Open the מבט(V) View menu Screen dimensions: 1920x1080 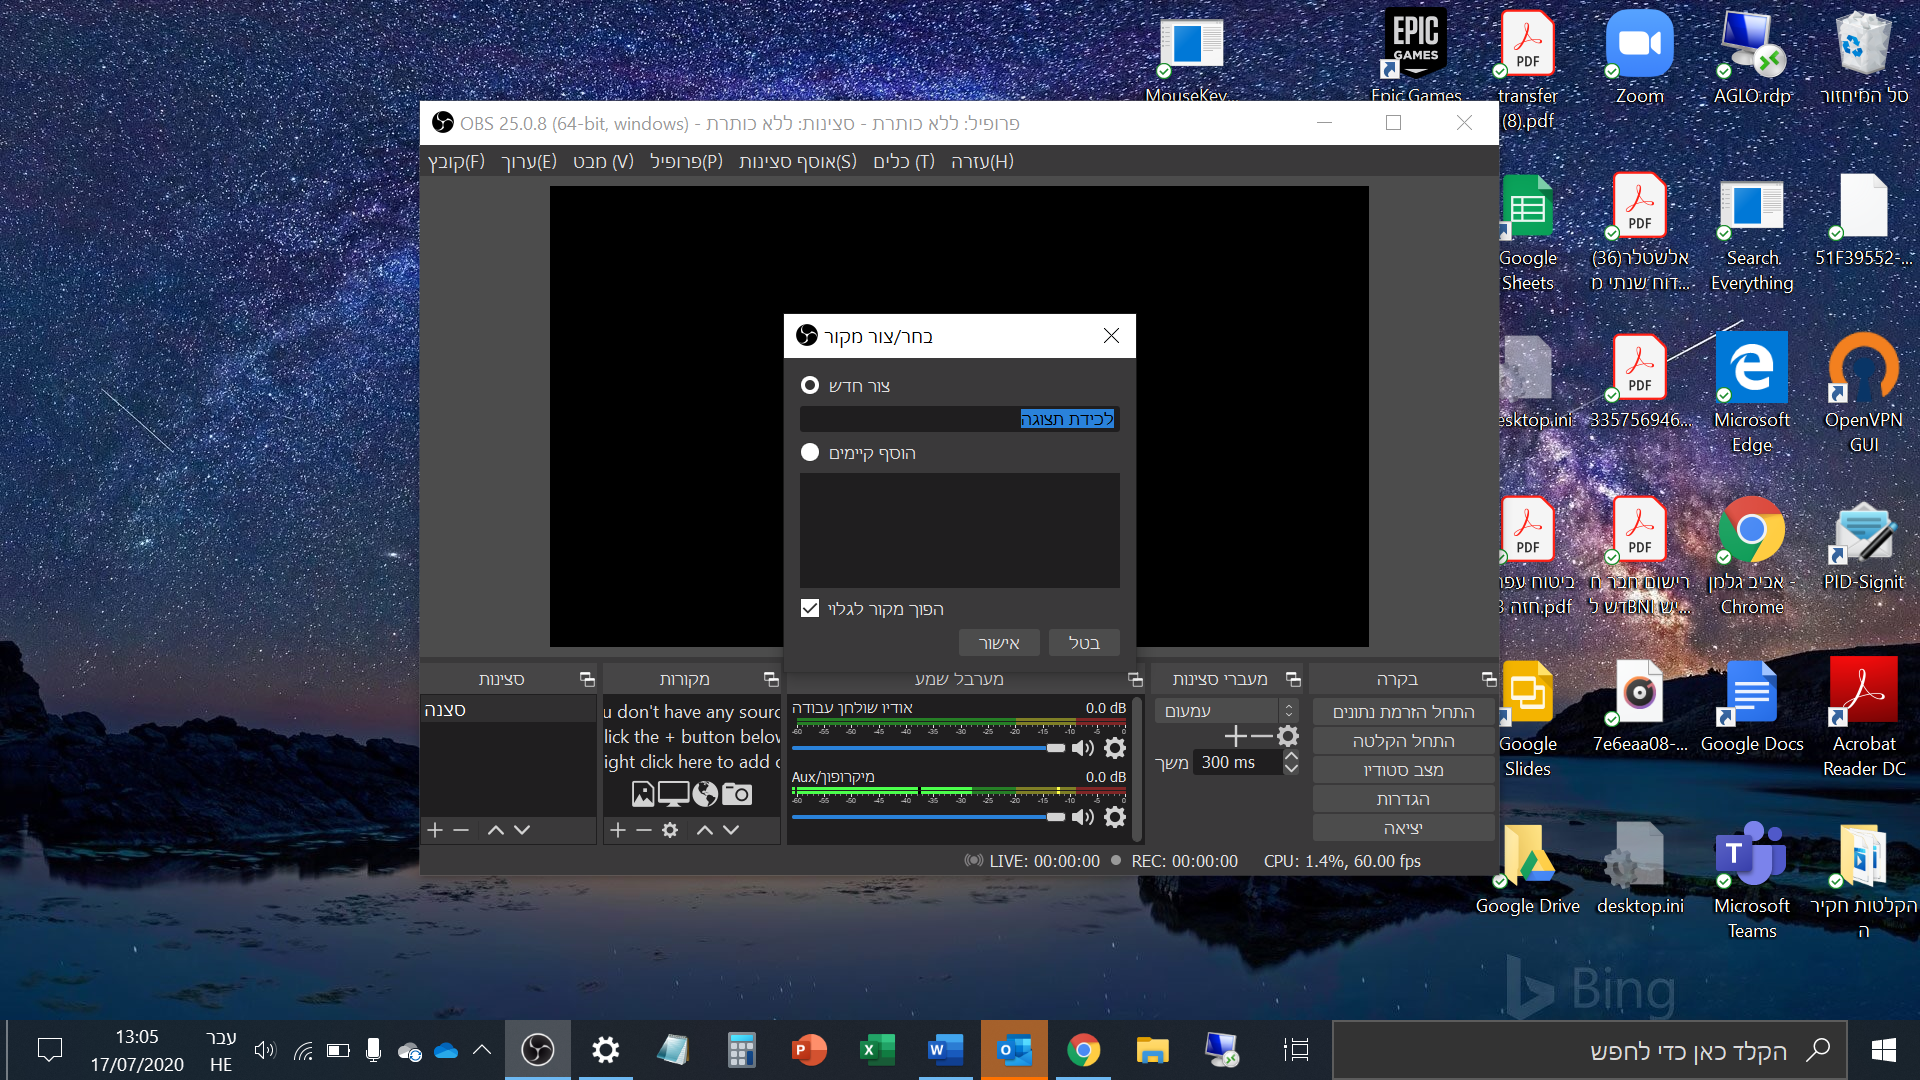(x=603, y=161)
